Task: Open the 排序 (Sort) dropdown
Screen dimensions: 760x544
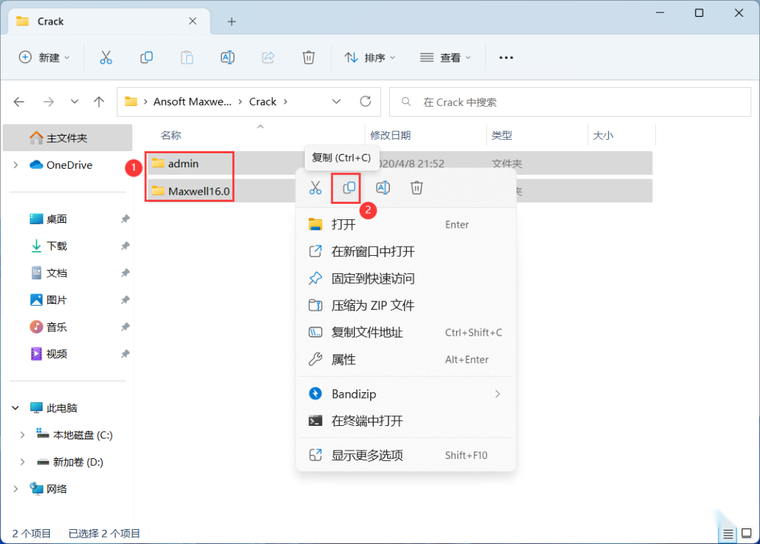Action: click(x=370, y=58)
